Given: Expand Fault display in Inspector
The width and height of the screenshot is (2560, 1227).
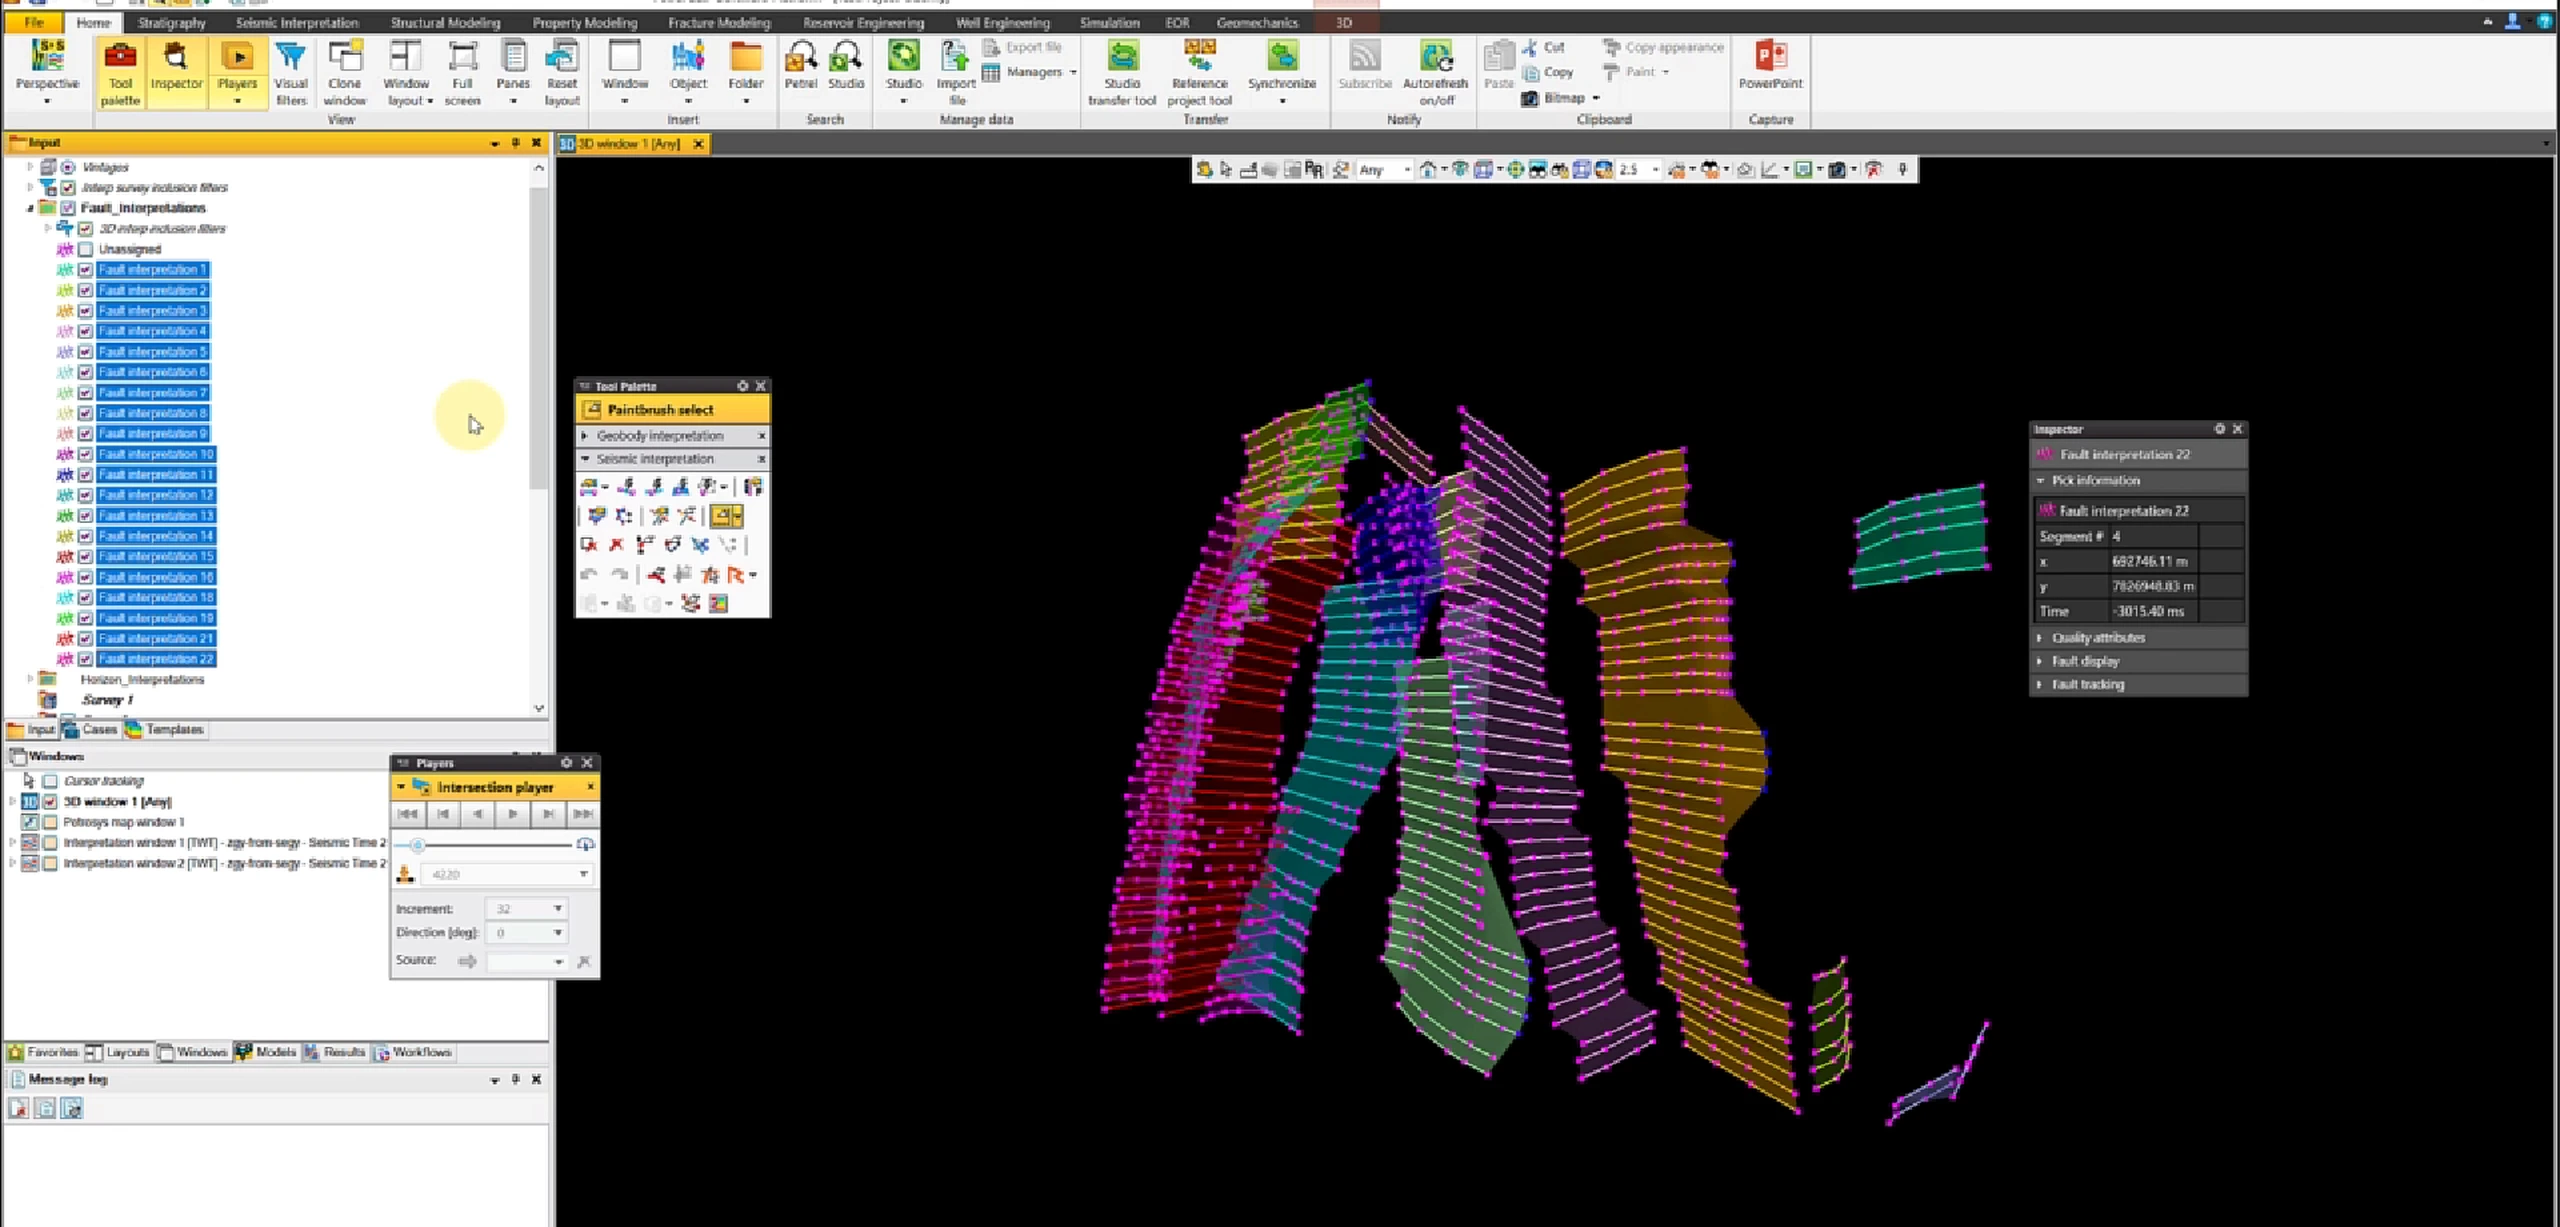Looking at the screenshot, I should [x=2040, y=661].
